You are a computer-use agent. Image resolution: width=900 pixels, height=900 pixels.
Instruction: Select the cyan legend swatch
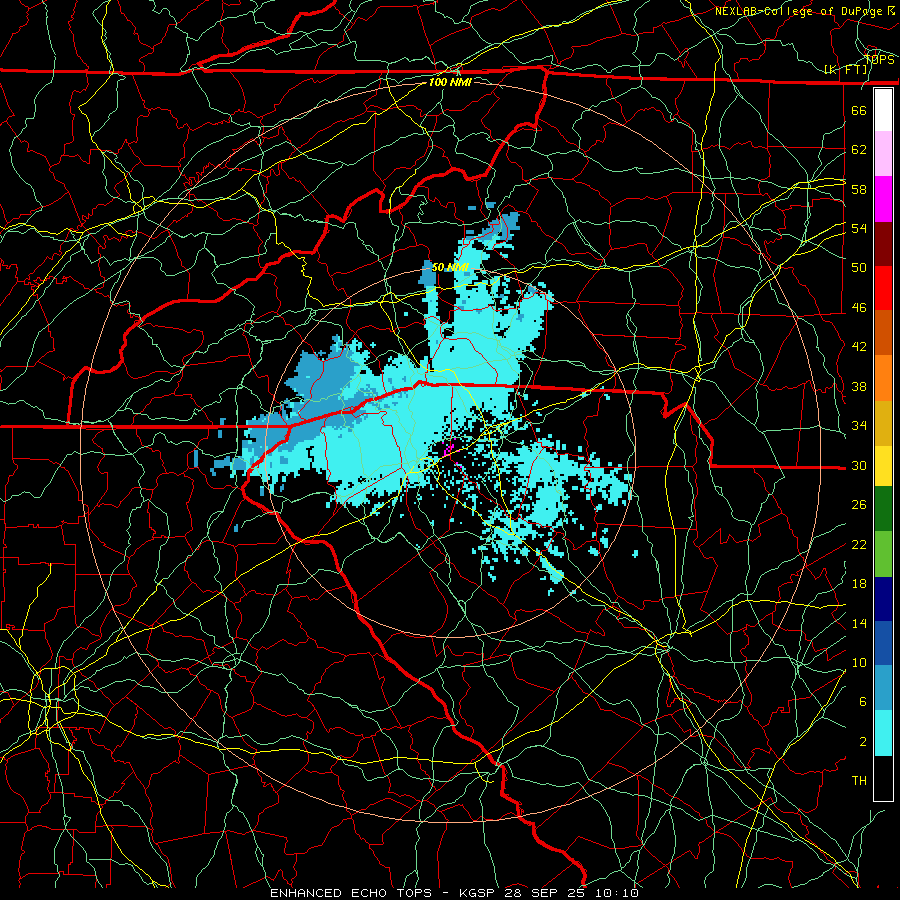tap(883, 733)
